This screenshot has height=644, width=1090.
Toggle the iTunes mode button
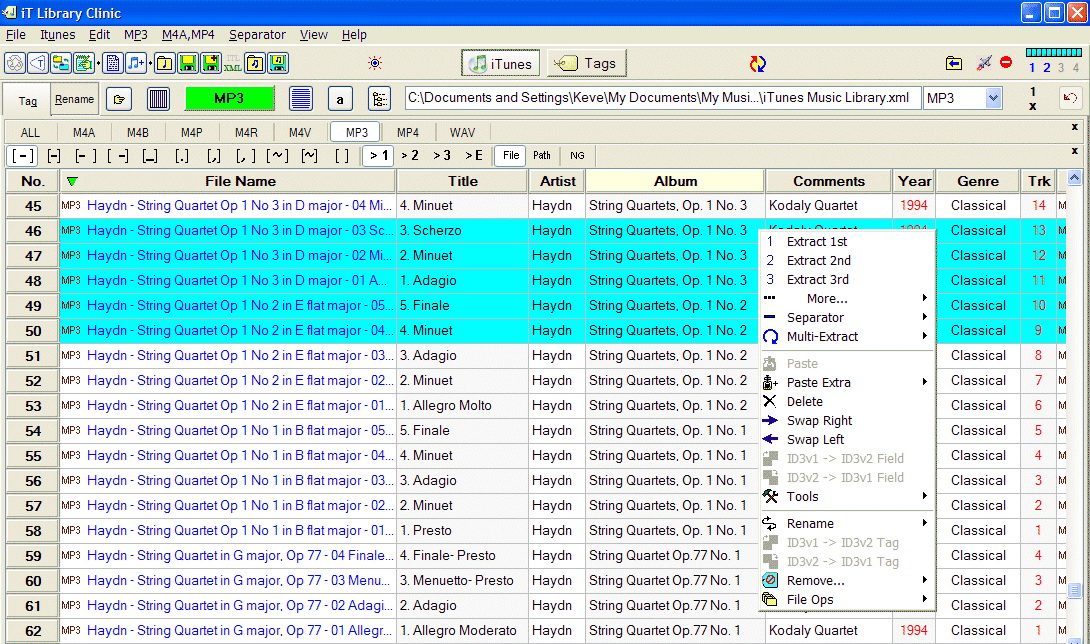coord(500,63)
